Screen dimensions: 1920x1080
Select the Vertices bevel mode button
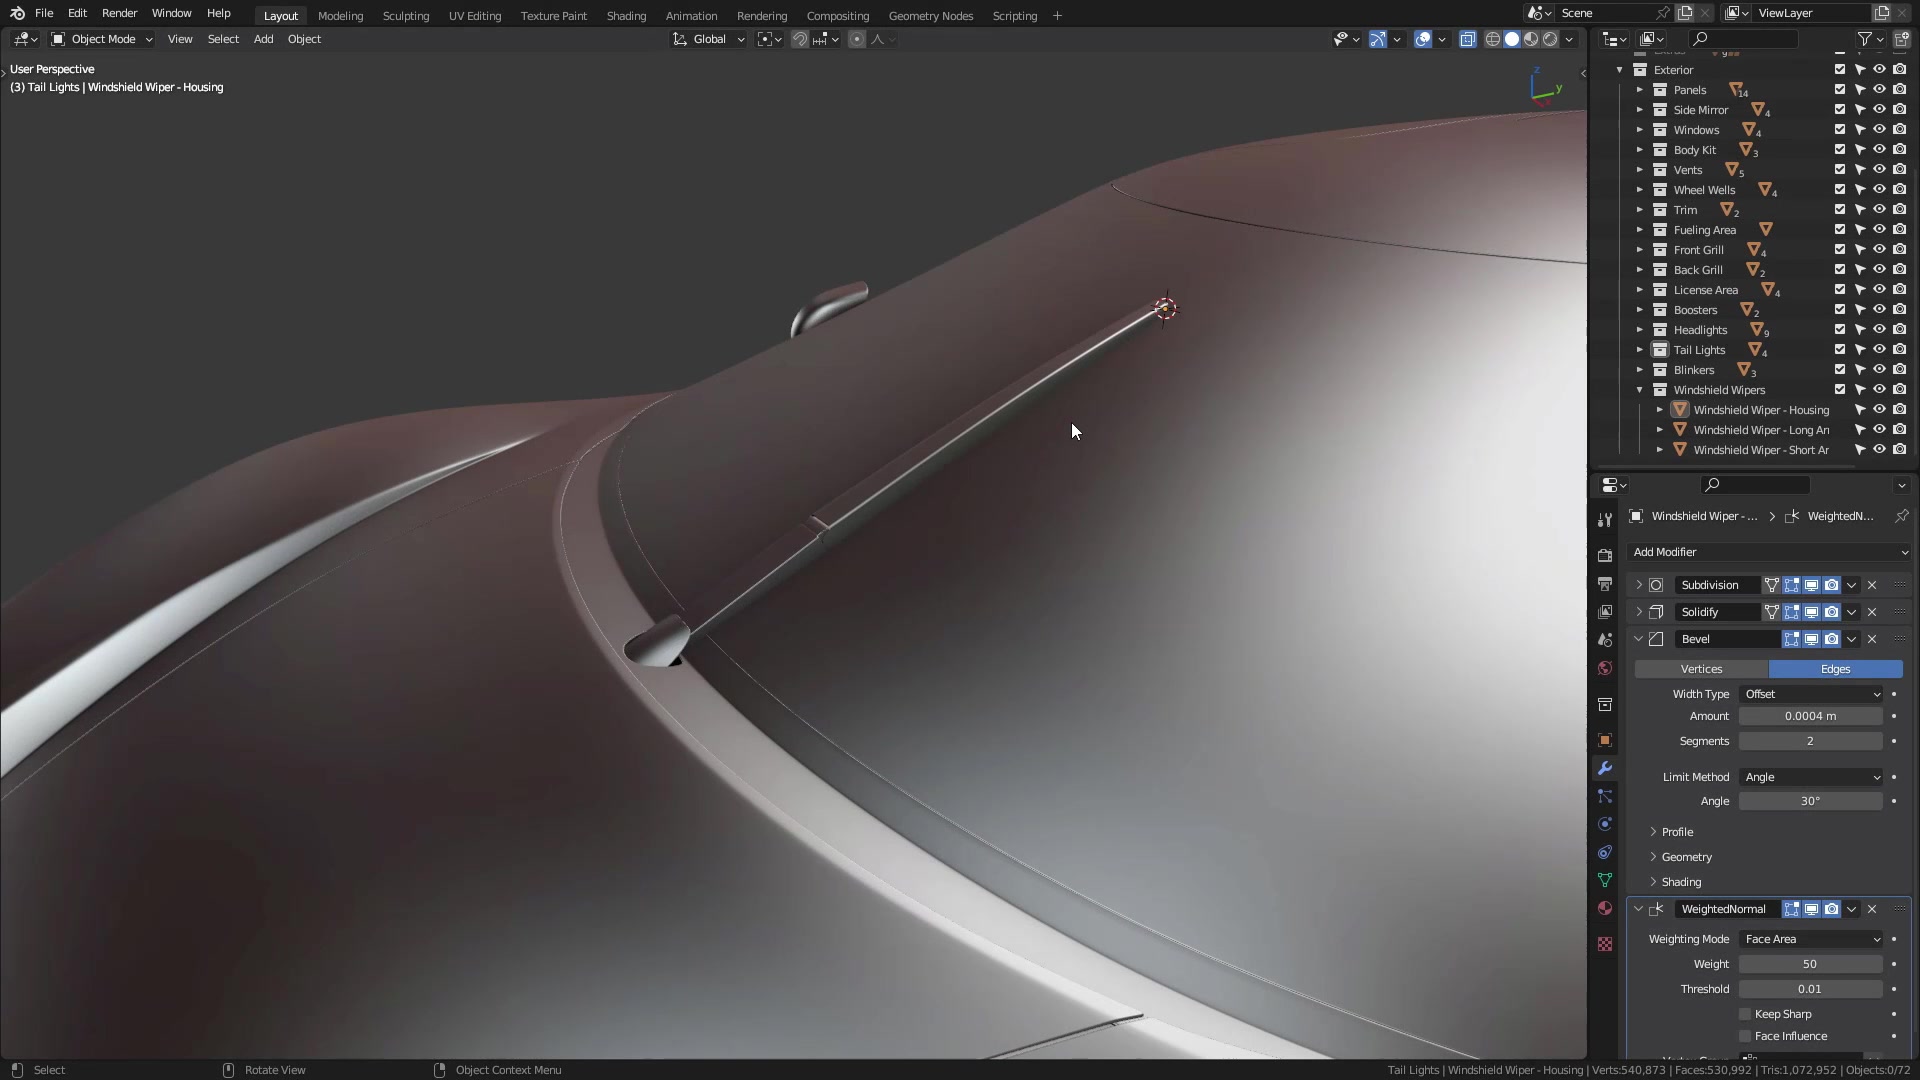coord(1701,669)
